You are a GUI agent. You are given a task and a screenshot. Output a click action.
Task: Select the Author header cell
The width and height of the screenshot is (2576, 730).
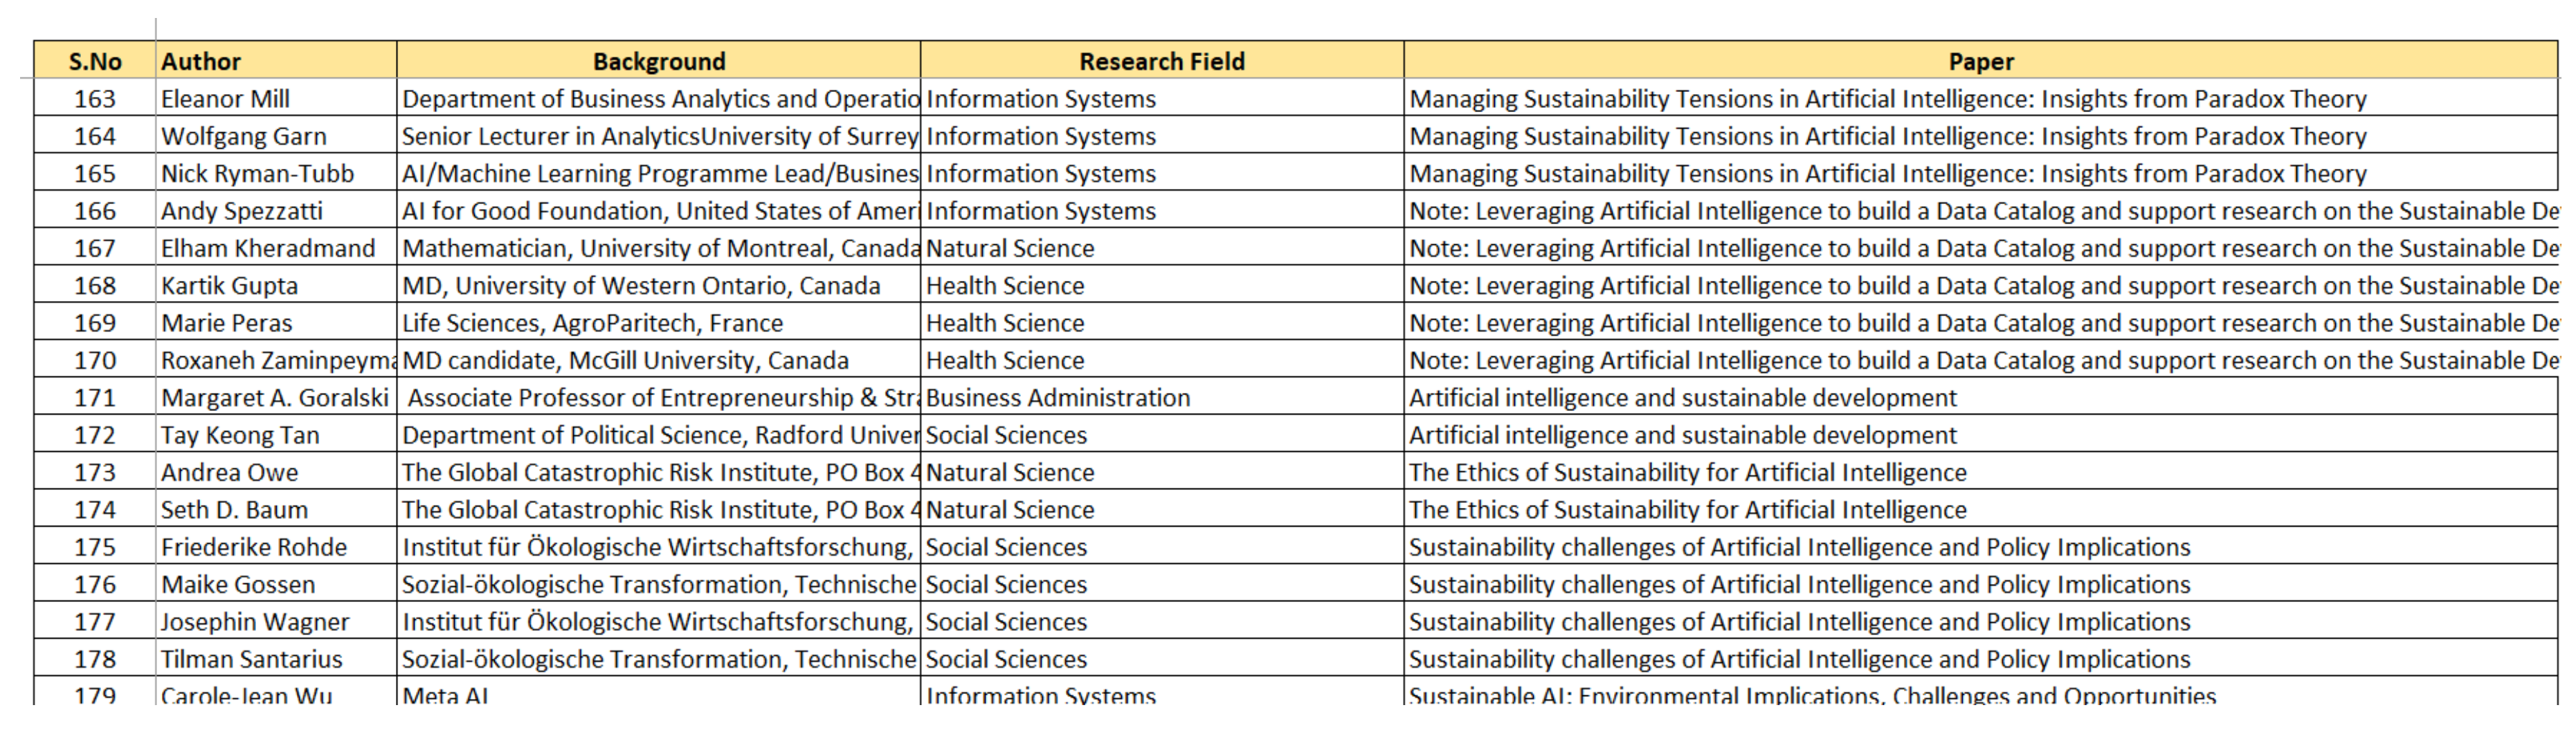(275, 61)
